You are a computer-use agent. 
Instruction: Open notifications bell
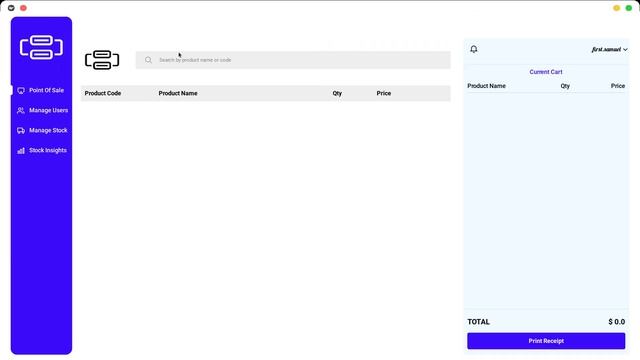click(473, 49)
